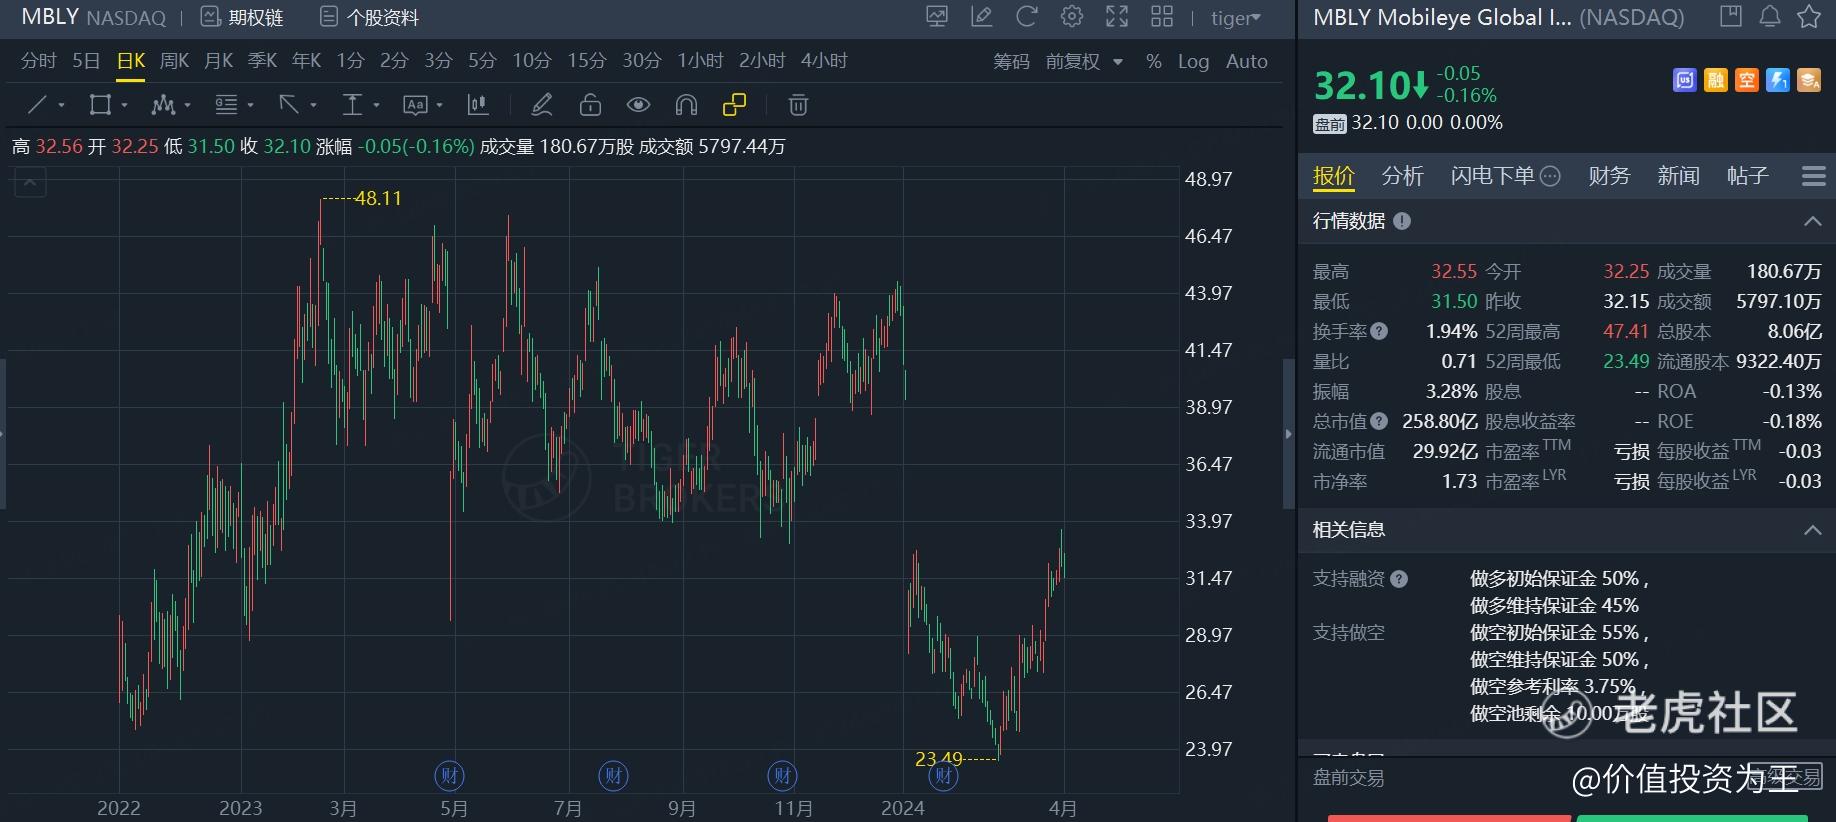Image resolution: width=1836 pixels, height=822 pixels.
Task: Refresh the chart with the circular arrow icon
Action: pyautogui.click(x=1027, y=16)
